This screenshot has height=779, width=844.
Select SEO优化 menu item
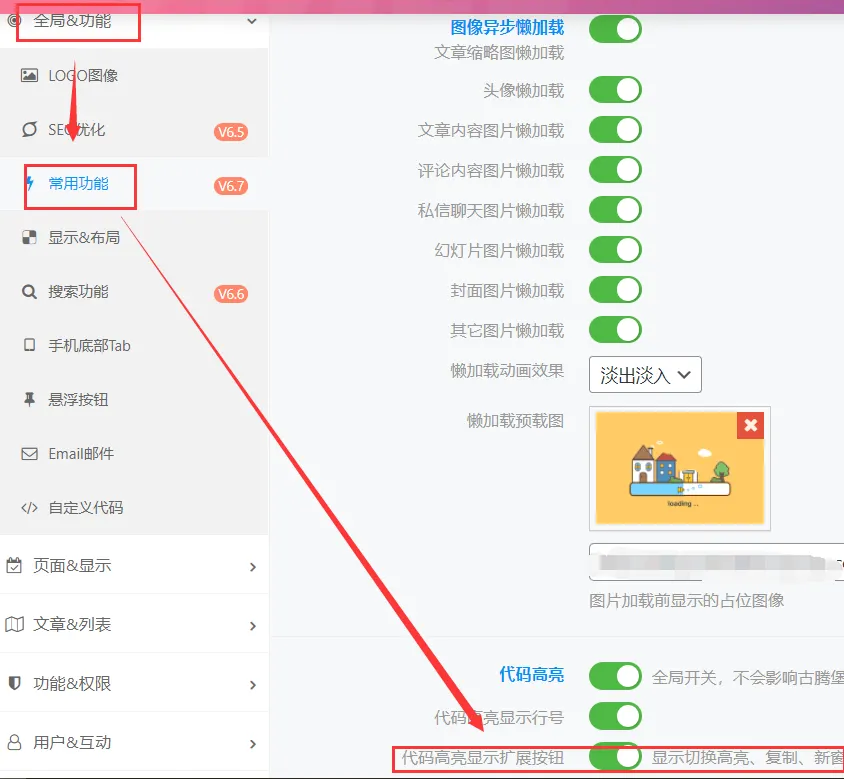134,130
